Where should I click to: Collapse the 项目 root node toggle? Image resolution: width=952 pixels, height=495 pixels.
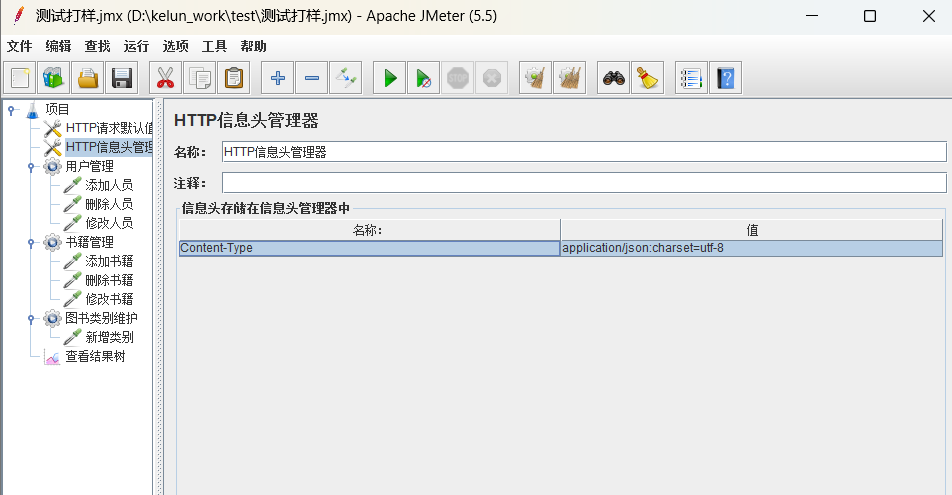pyautogui.click(x=11, y=110)
